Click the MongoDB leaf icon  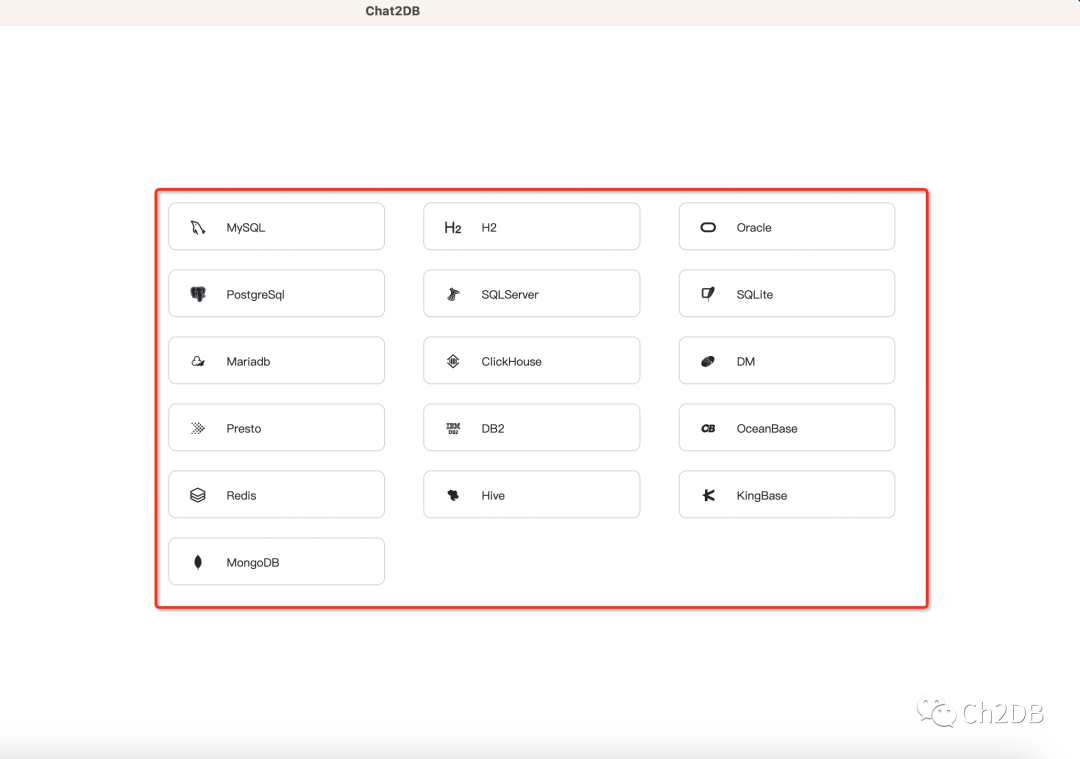pyautogui.click(x=198, y=562)
